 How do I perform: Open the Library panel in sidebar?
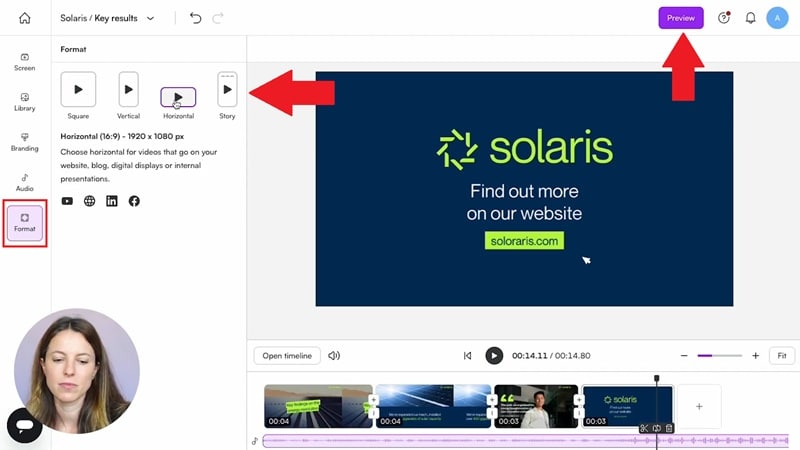pyautogui.click(x=24, y=102)
